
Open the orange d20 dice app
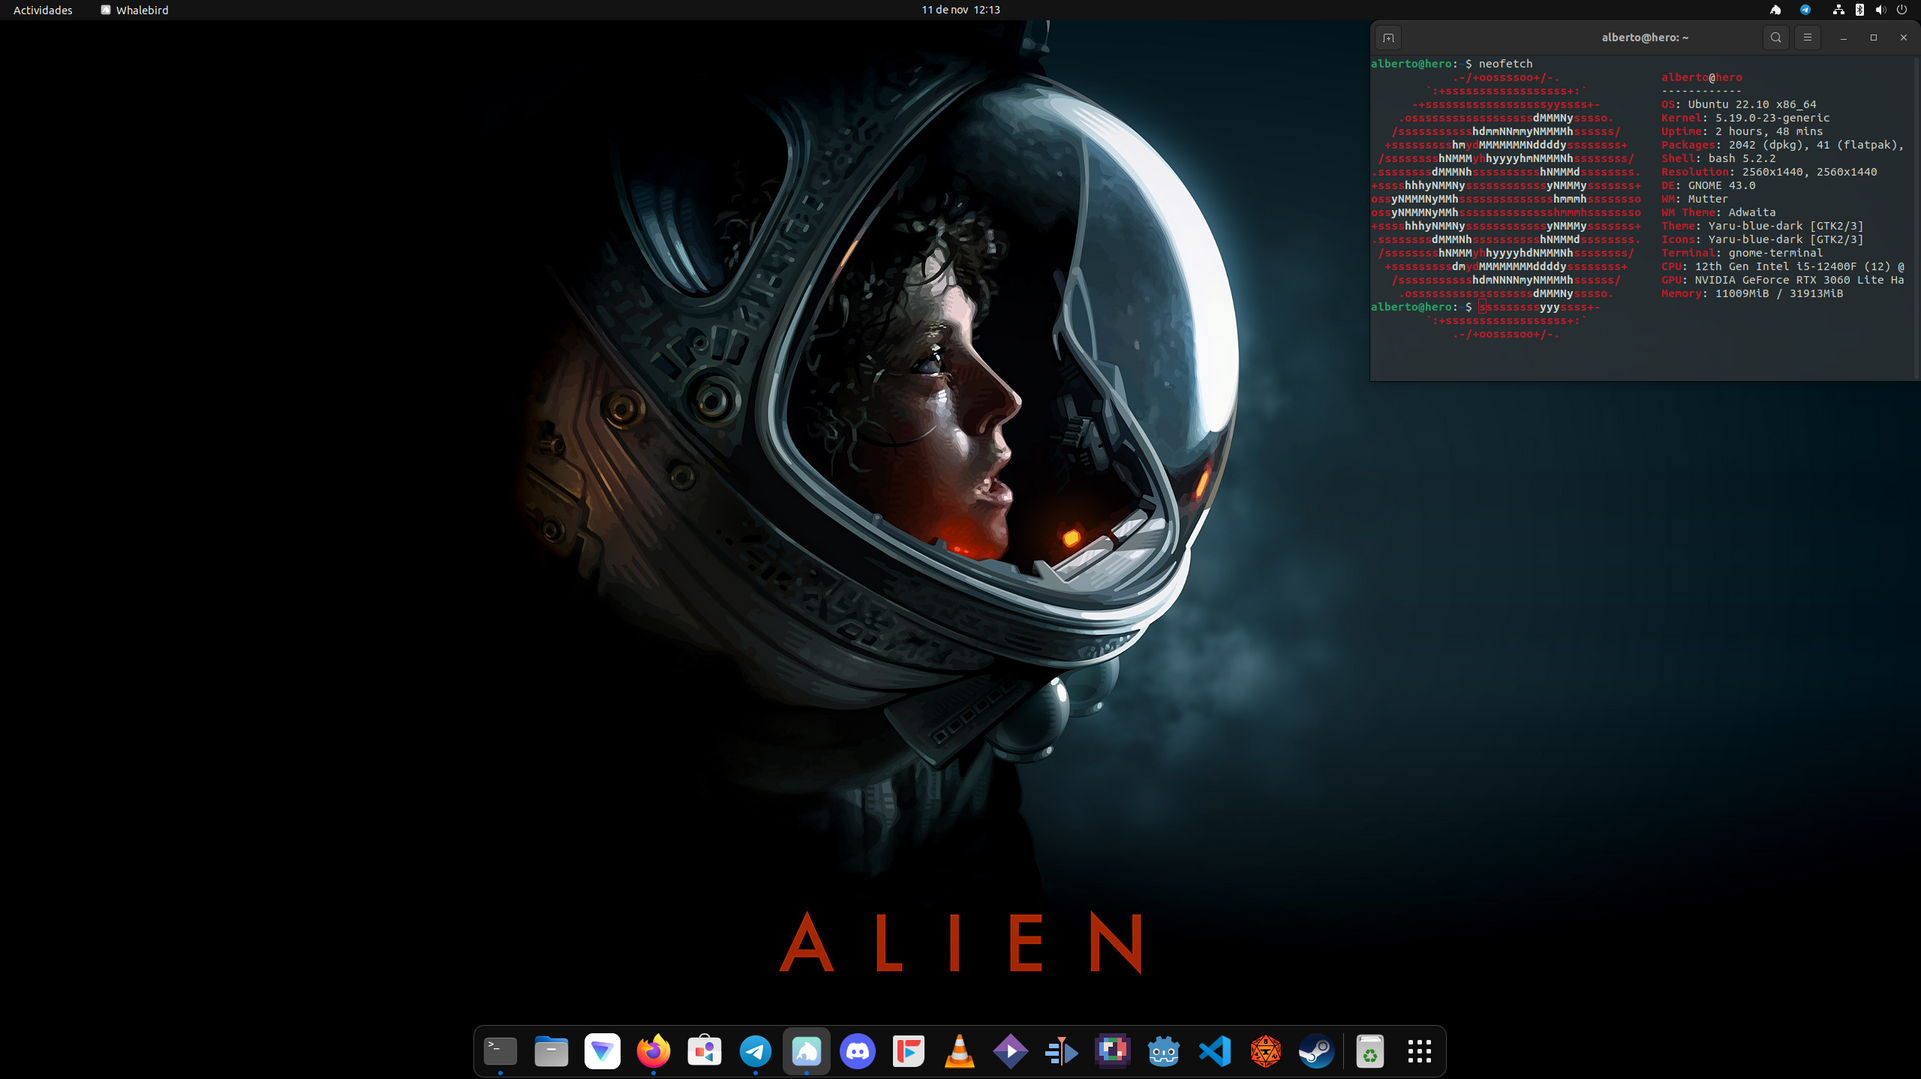[1265, 1051]
